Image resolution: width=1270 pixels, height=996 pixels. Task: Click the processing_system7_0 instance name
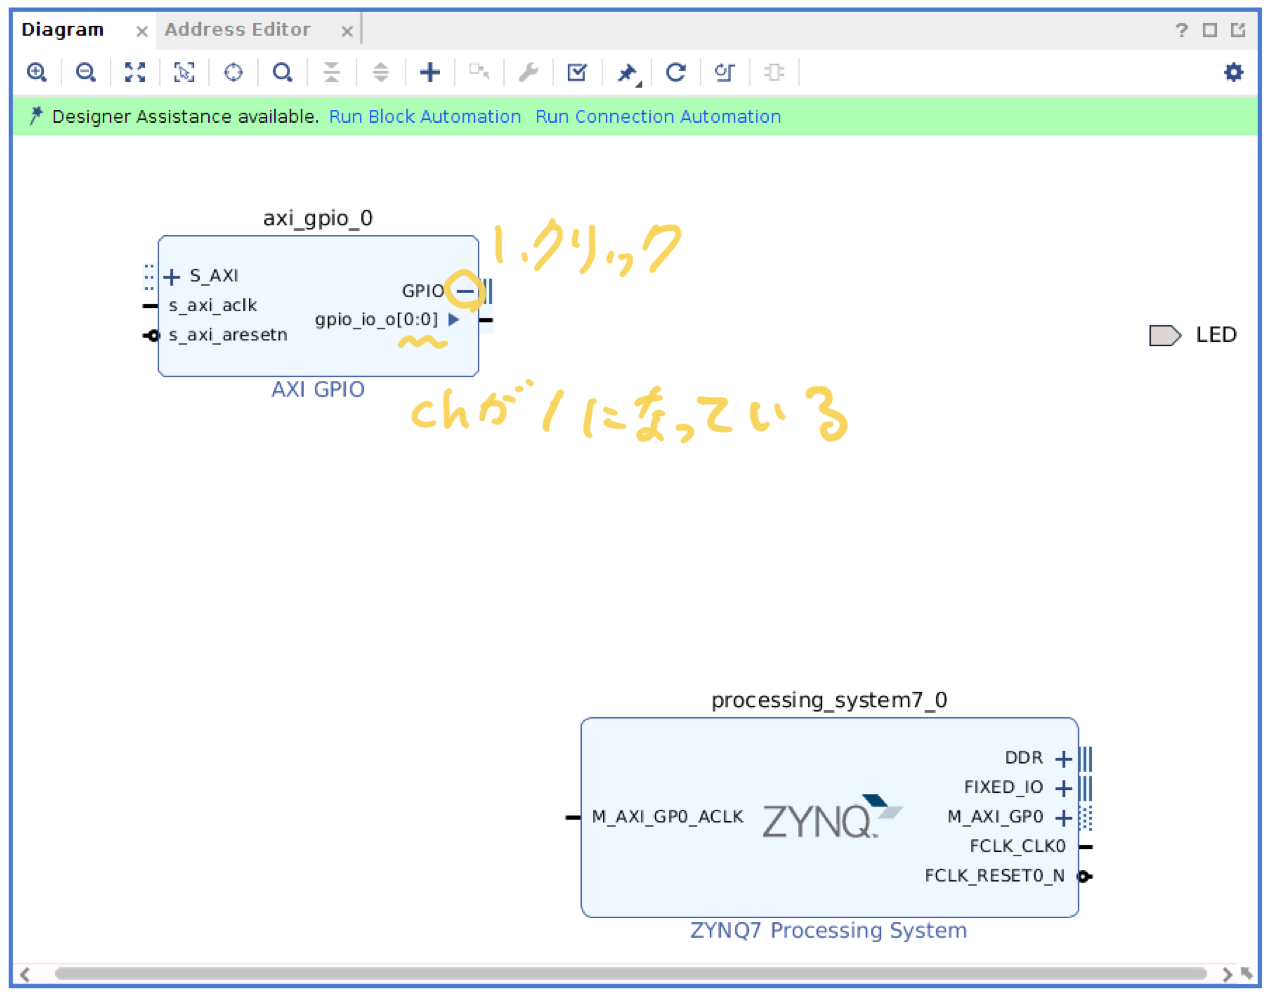pos(830,700)
